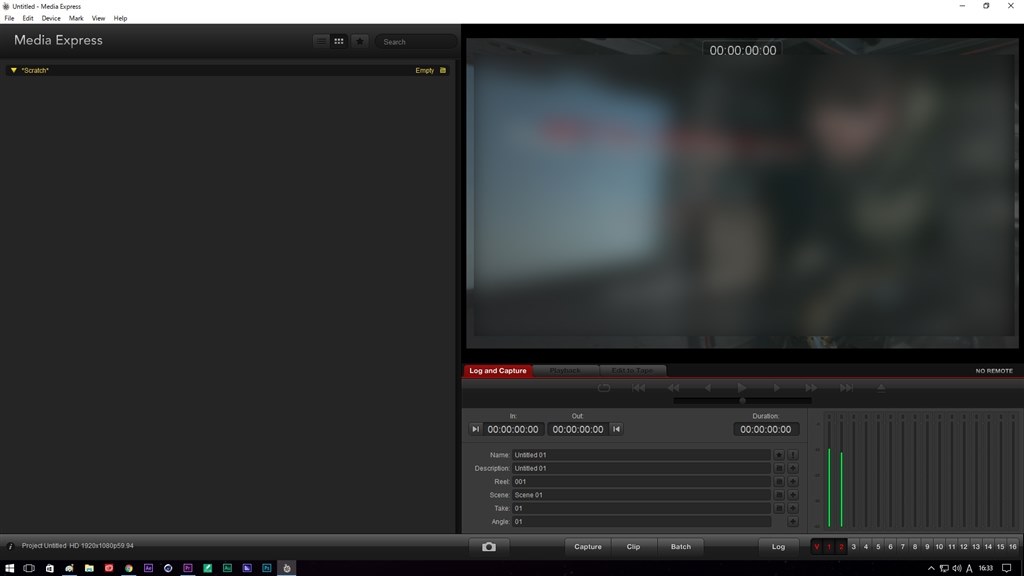Viewport: 1024px width, 576px height.
Task: Click the Log button
Action: coord(778,547)
